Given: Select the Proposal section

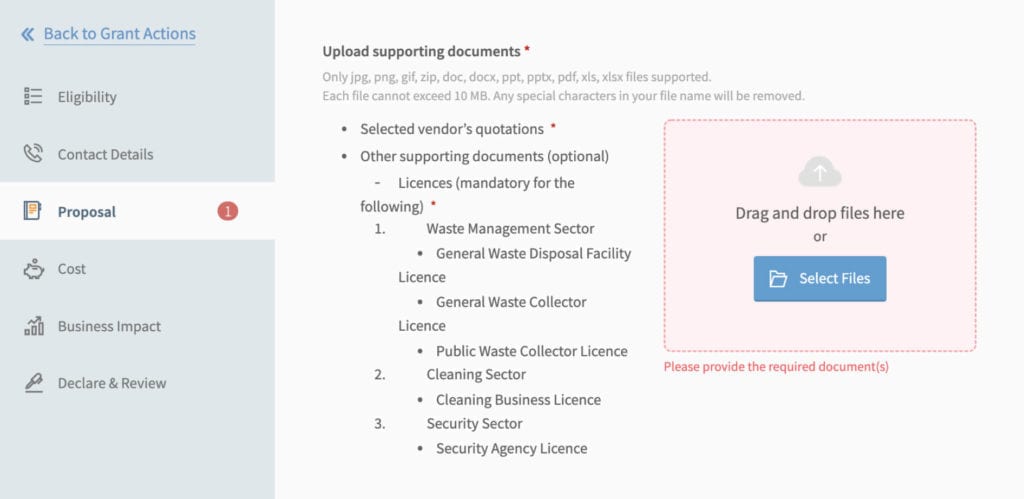Looking at the screenshot, I should 137,211.
